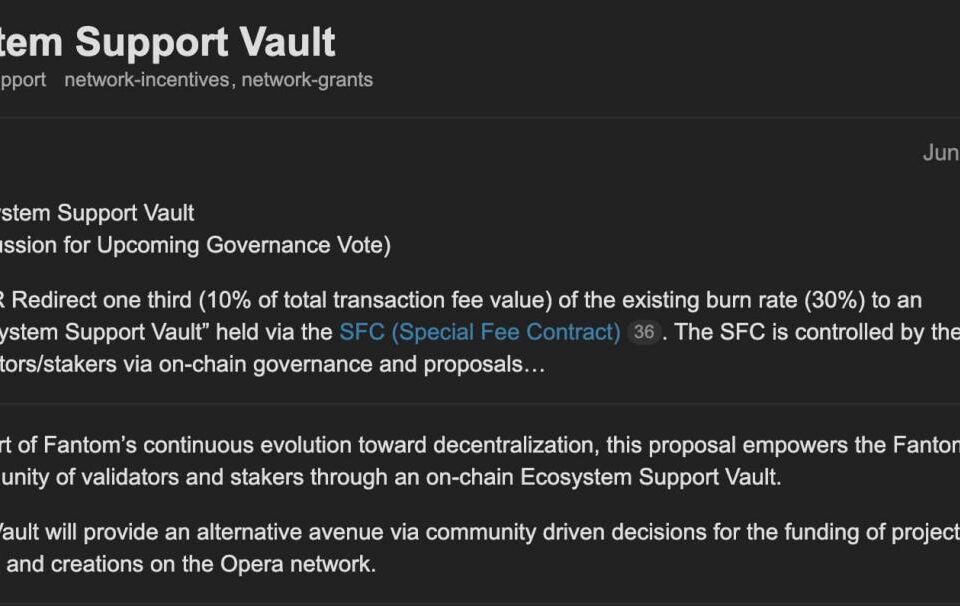Click the "Support Vault" heading line in post

pyautogui.click(x=97, y=213)
